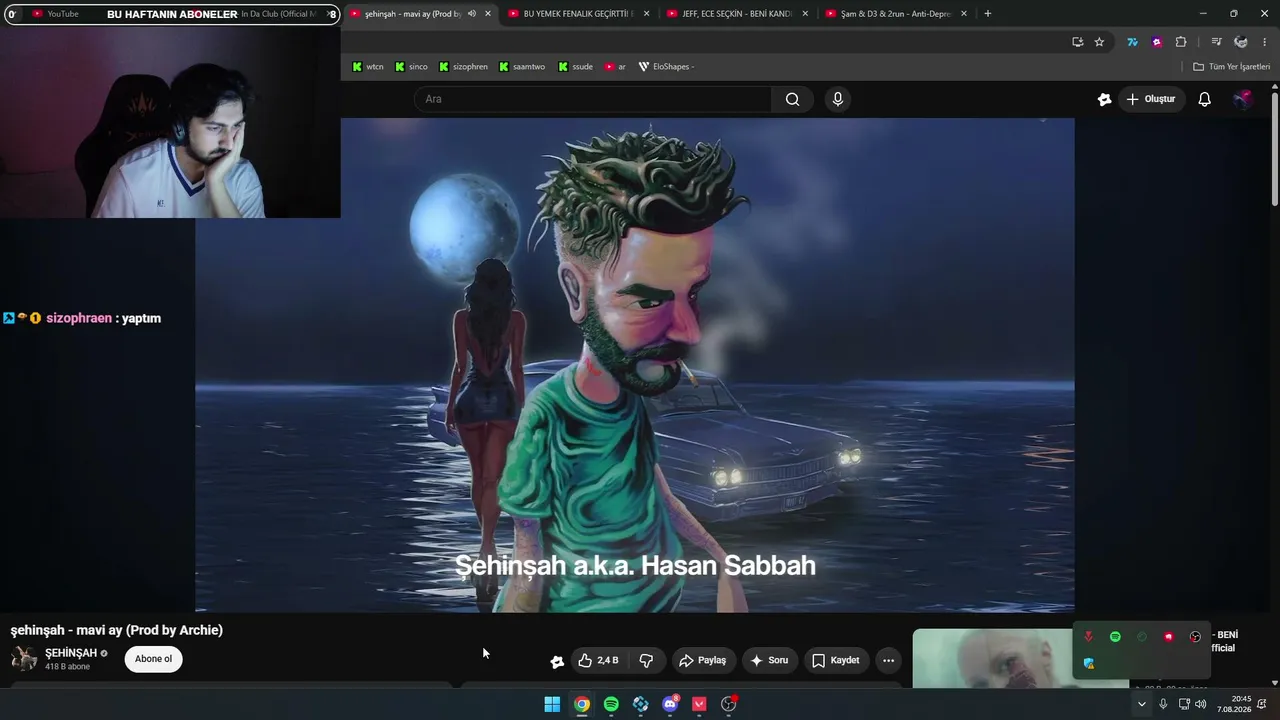Open YouTube notifications bell
Image resolution: width=1280 pixels, height=720 pixels.
click(1205, 99)
